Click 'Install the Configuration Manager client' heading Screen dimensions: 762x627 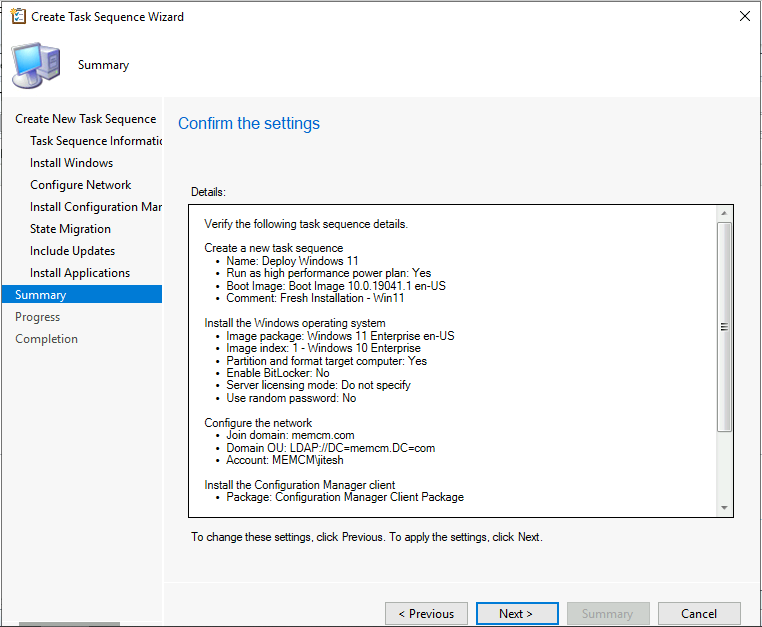pyautogui.click(x=299, y=485)
